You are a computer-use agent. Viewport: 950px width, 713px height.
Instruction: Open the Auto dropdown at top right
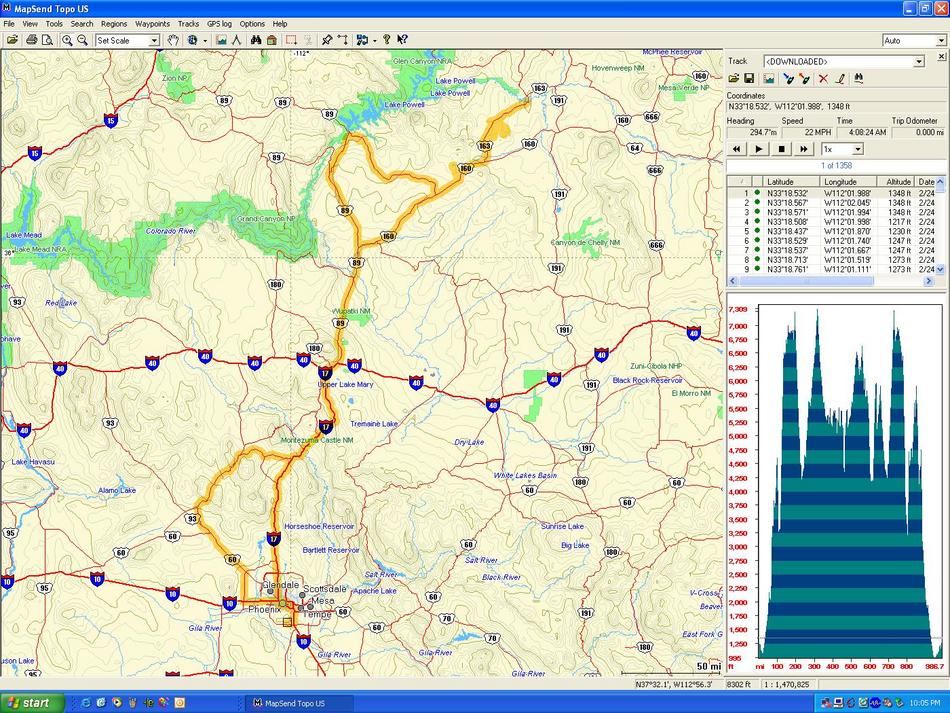(940, 41)
